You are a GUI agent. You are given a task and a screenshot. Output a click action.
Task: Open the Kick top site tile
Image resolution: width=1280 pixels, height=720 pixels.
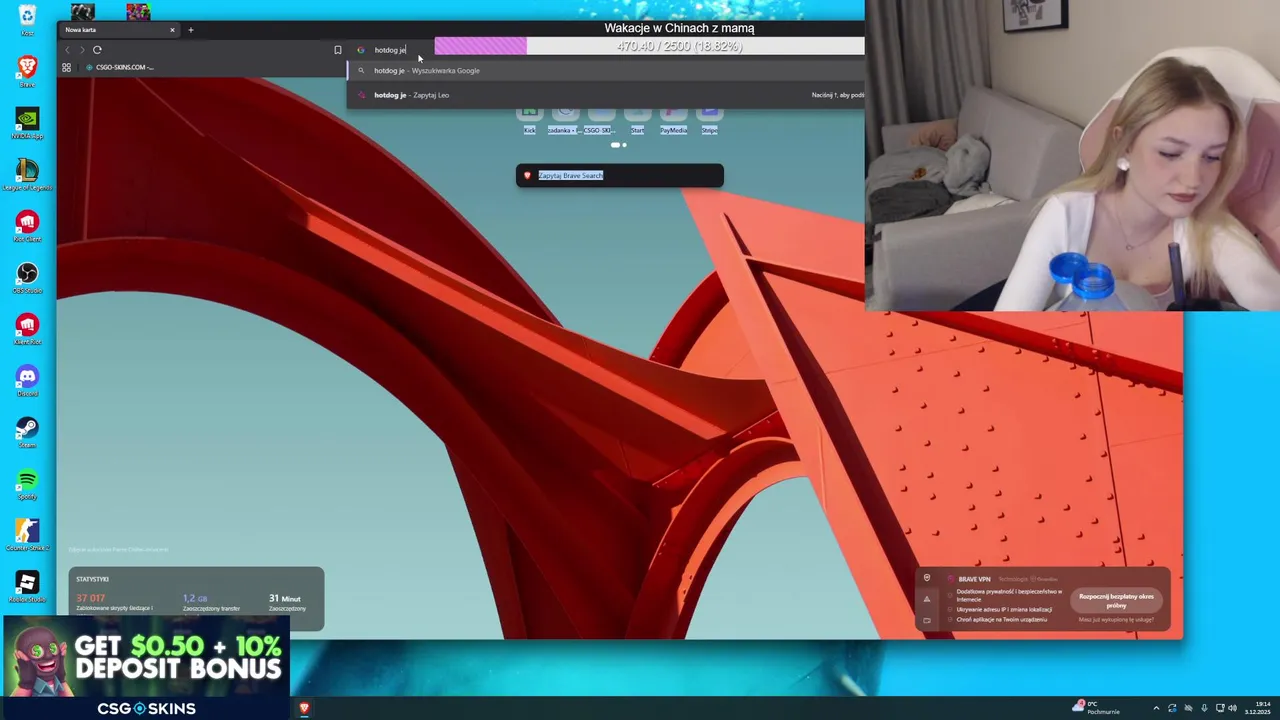[529, 121]
